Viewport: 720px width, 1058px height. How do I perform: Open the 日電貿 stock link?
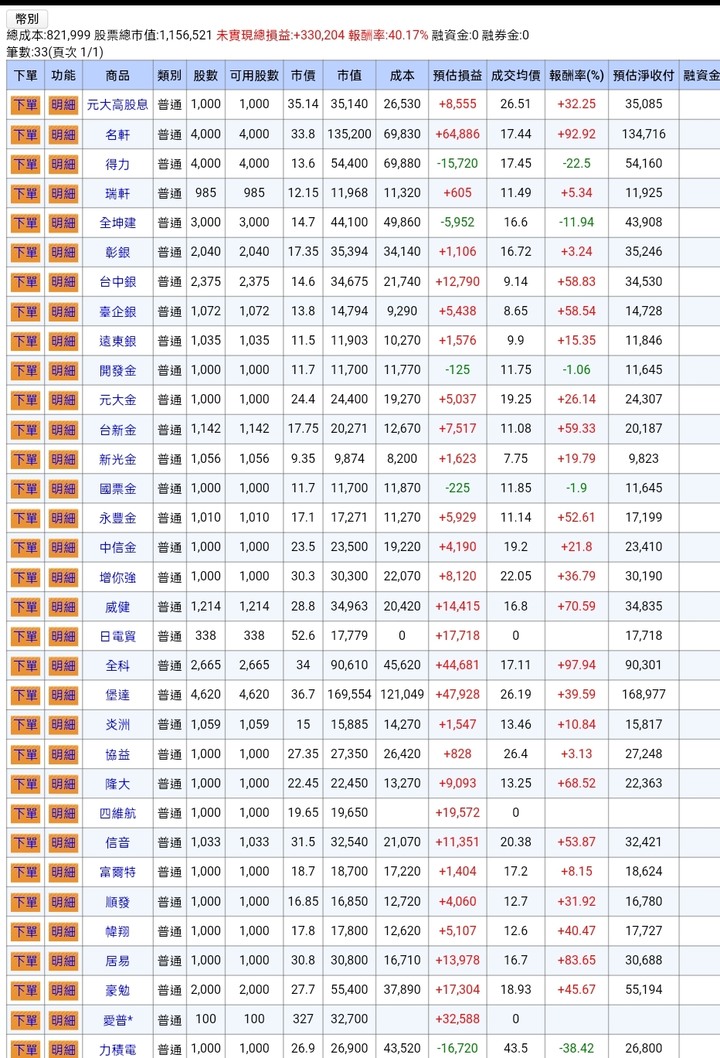tap(117, 636)
